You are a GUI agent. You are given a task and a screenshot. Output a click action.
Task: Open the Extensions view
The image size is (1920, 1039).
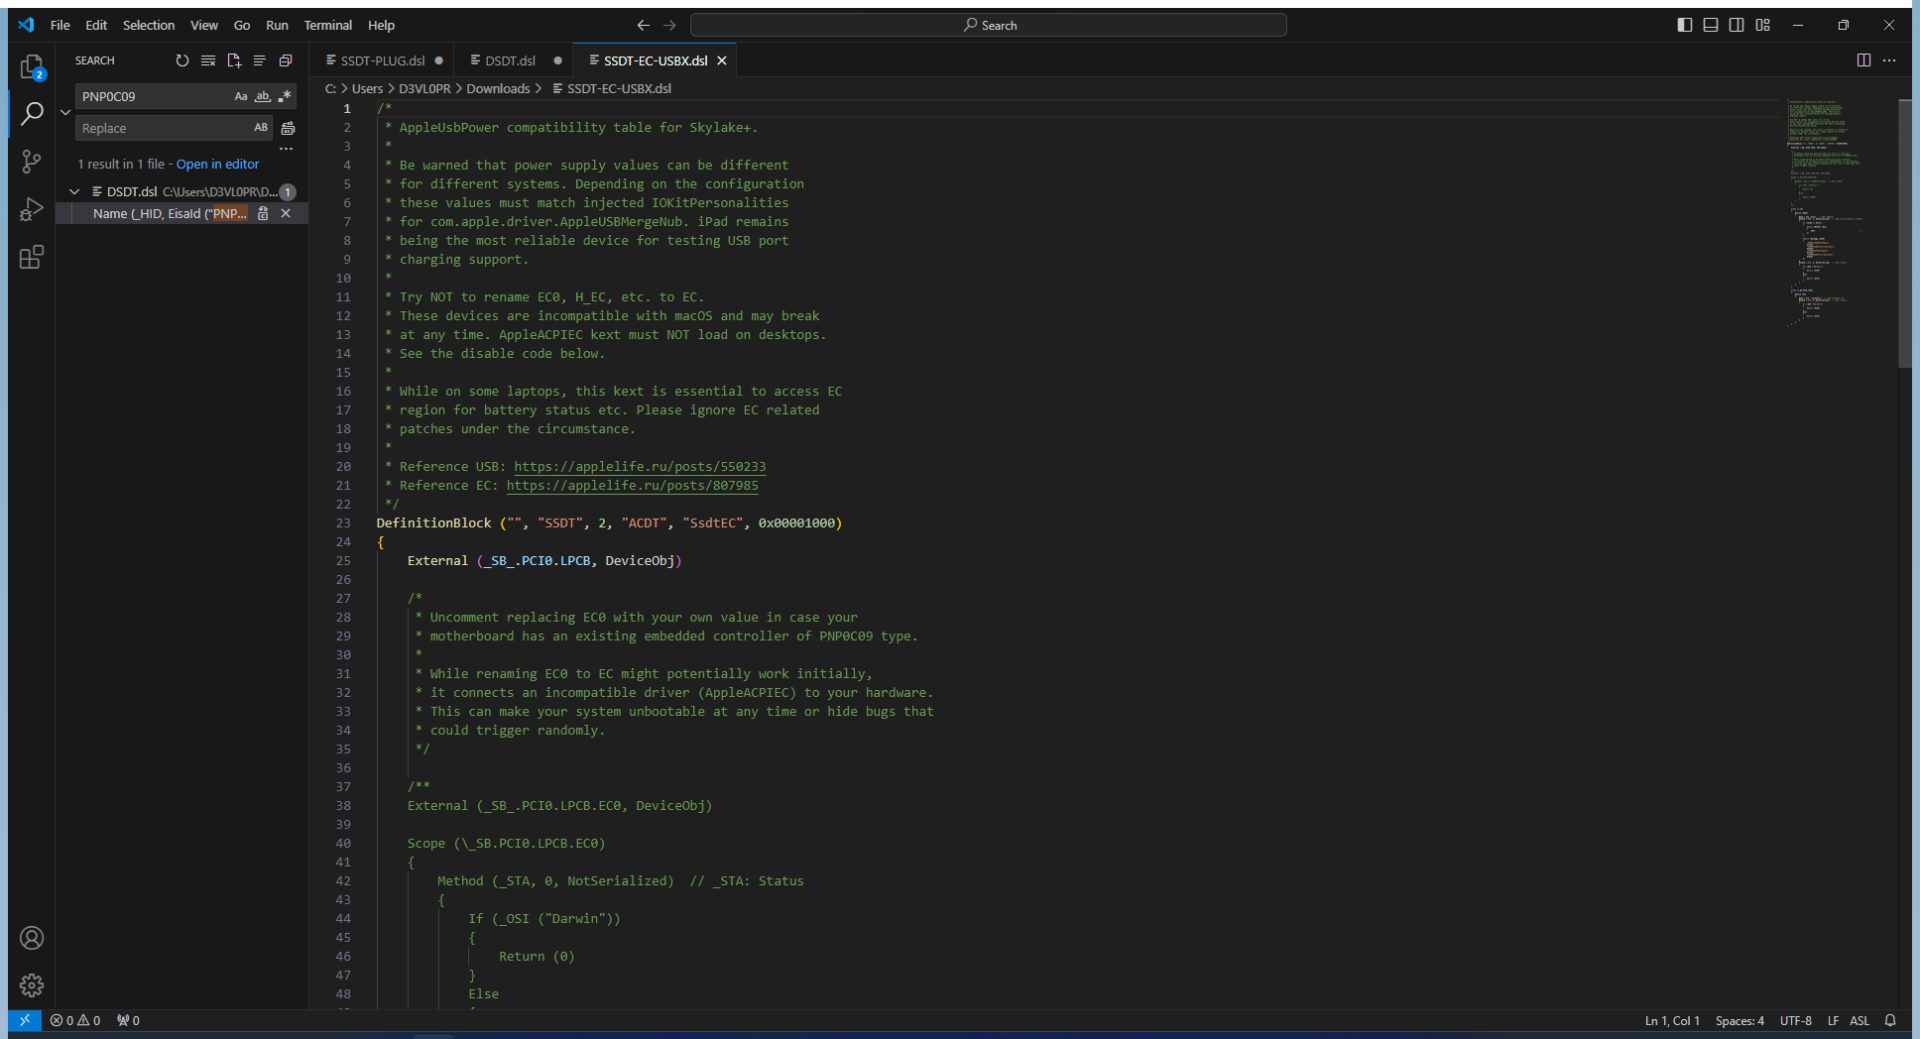pyautogui.click(x=32, y=257)
